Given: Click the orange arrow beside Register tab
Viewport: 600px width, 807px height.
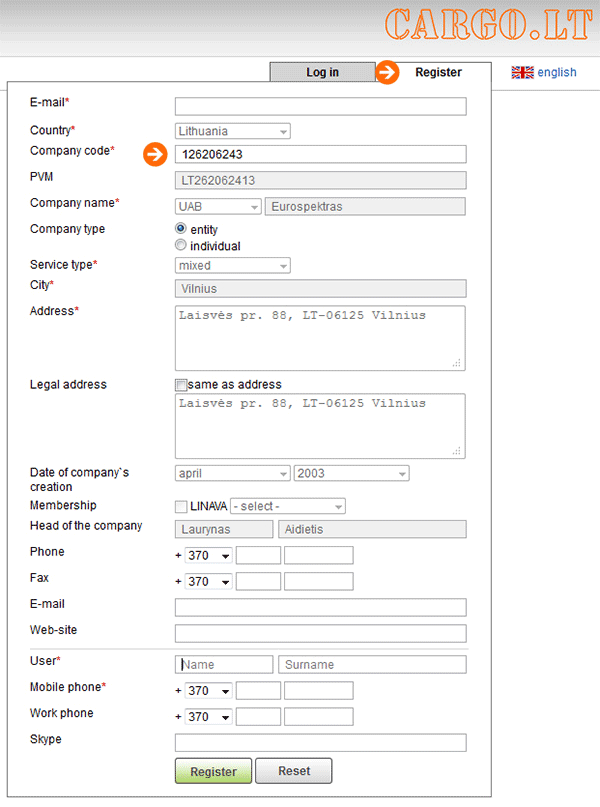Looking at the screenshot, I should click(387, 72).
